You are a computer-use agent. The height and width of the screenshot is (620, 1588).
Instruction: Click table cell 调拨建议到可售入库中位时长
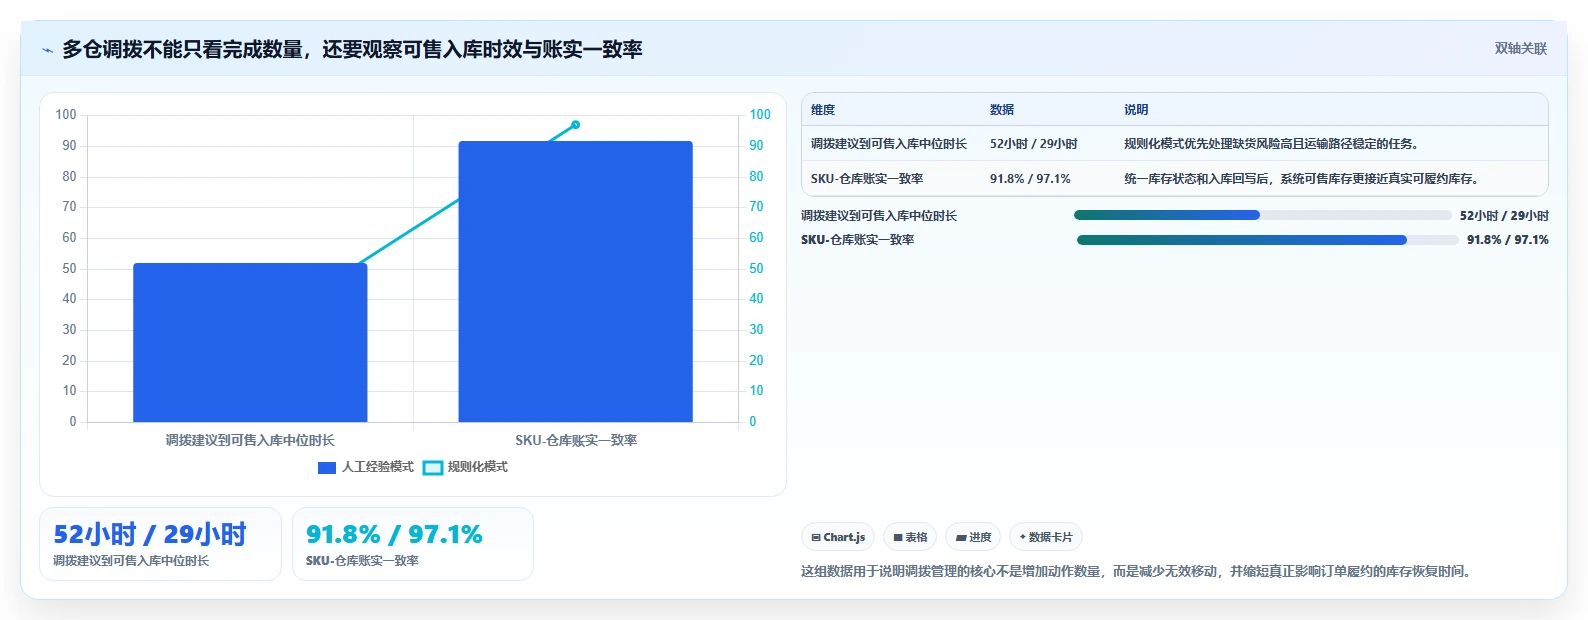pyautogui.click(x=889, y=144)
